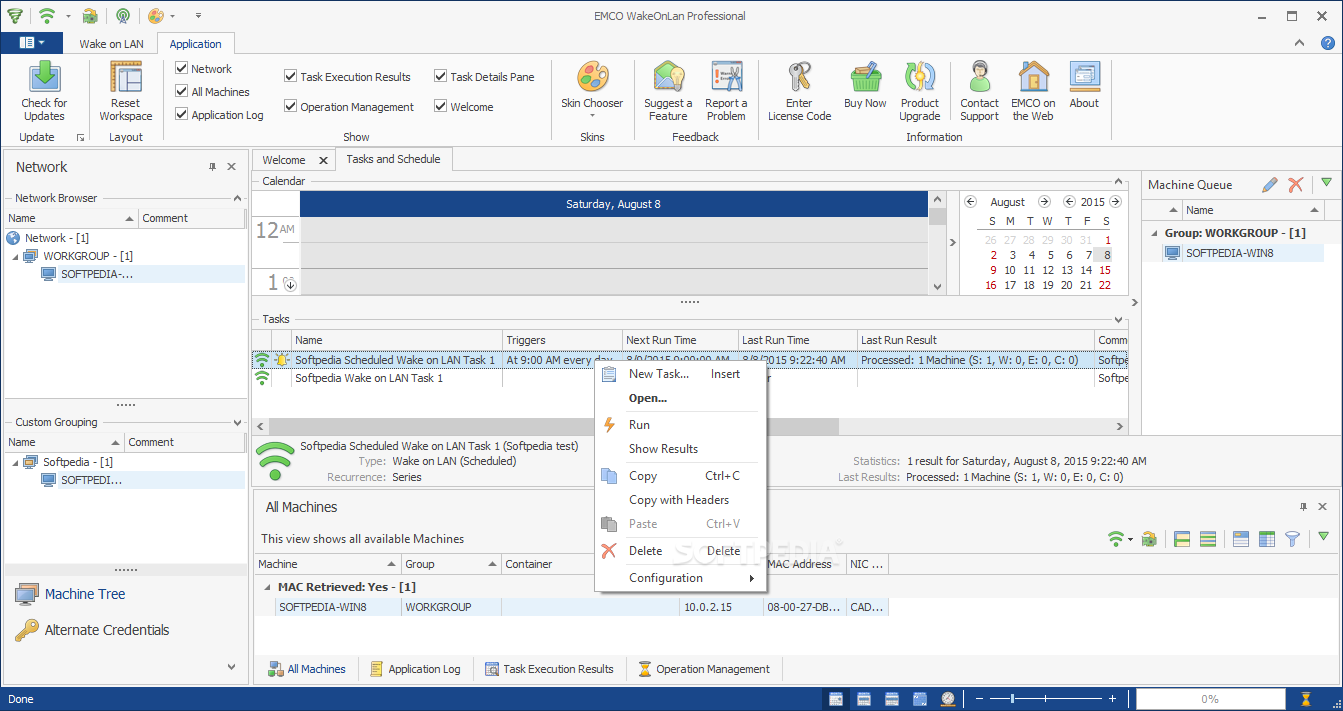Click the timeline clock view icon in status bar

click(x=948, y=699)
